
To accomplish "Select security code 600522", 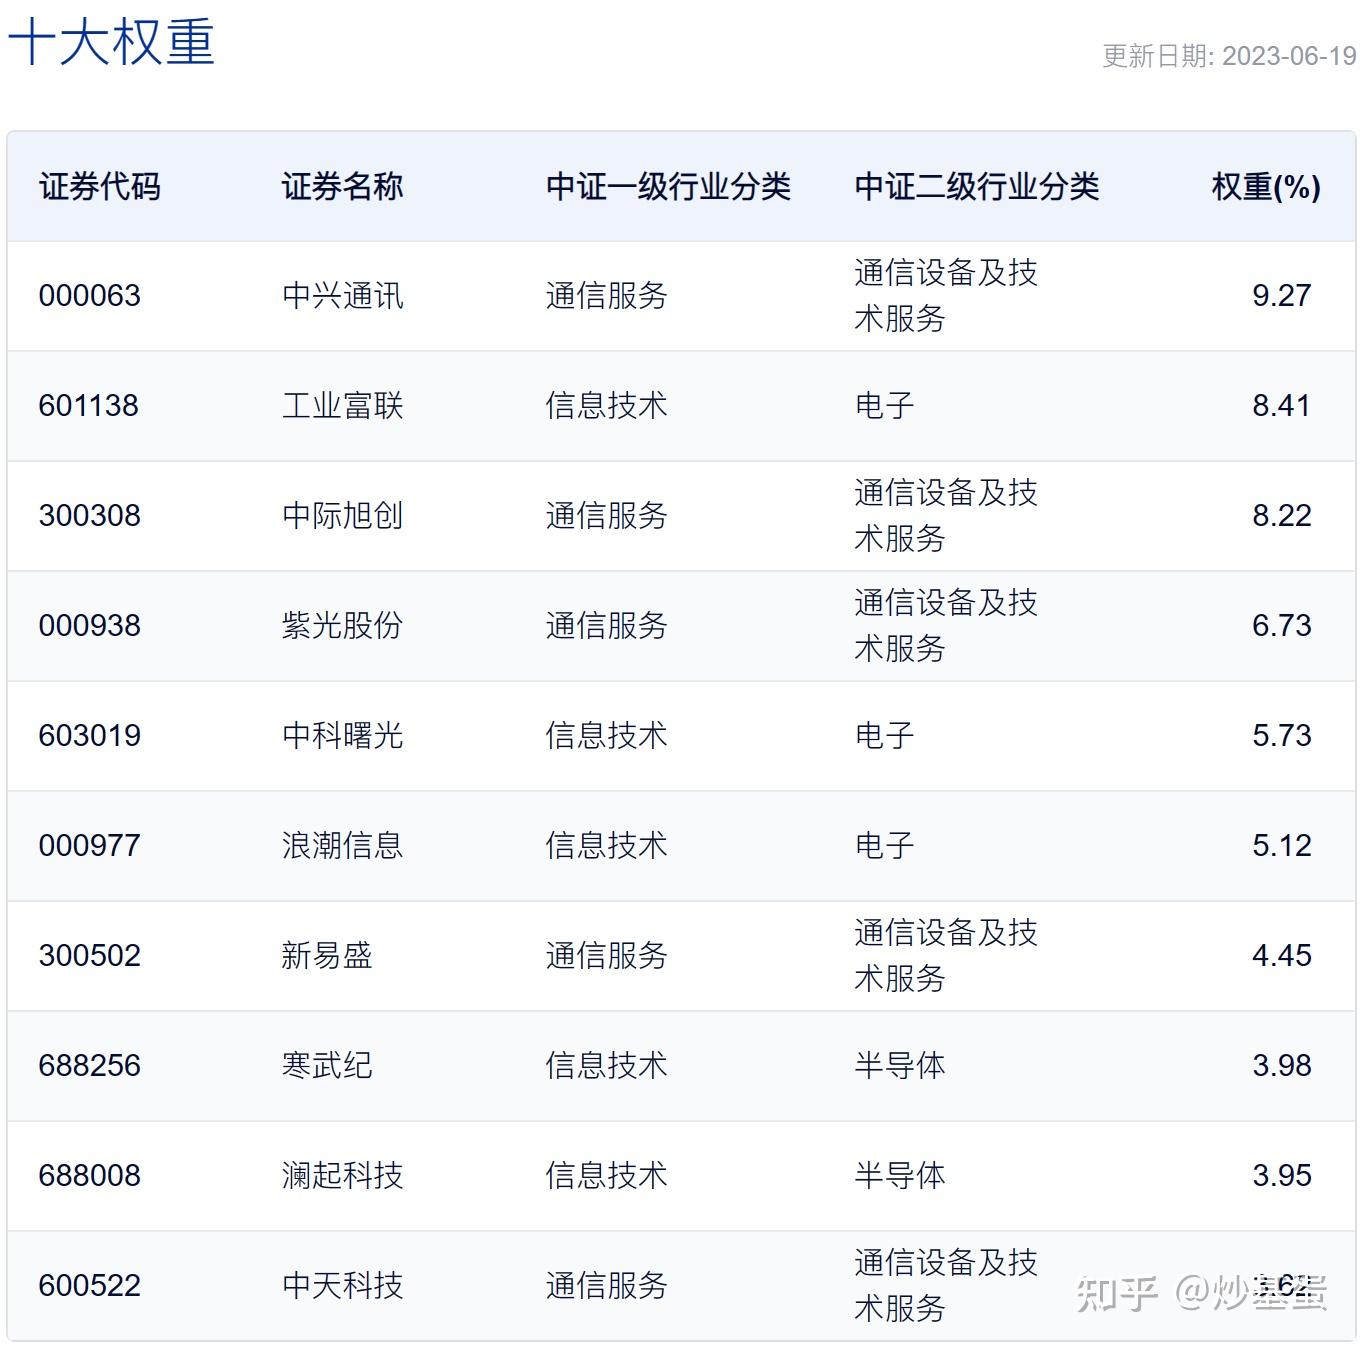I will pos(90,1286).
